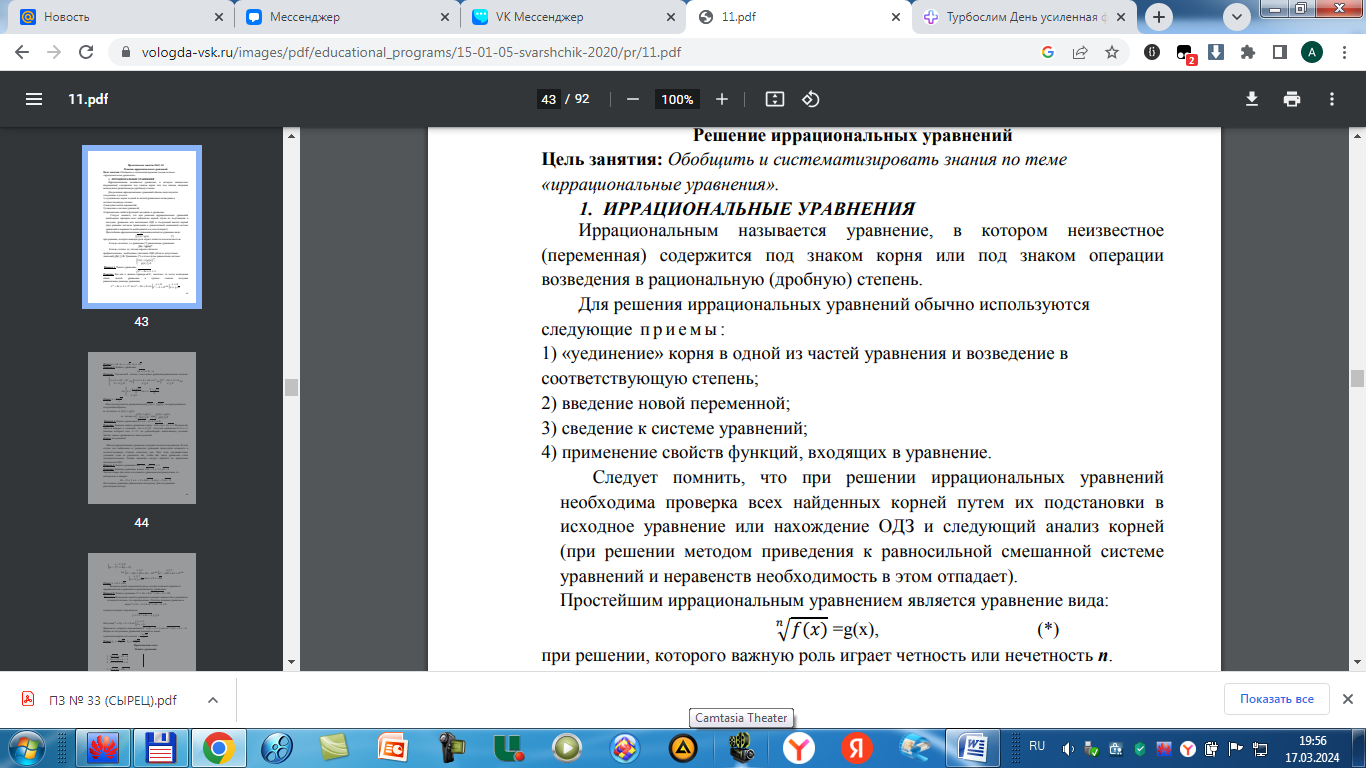1366x768 pixels.
Task: Share this page icon
Action: (1080, 52)
